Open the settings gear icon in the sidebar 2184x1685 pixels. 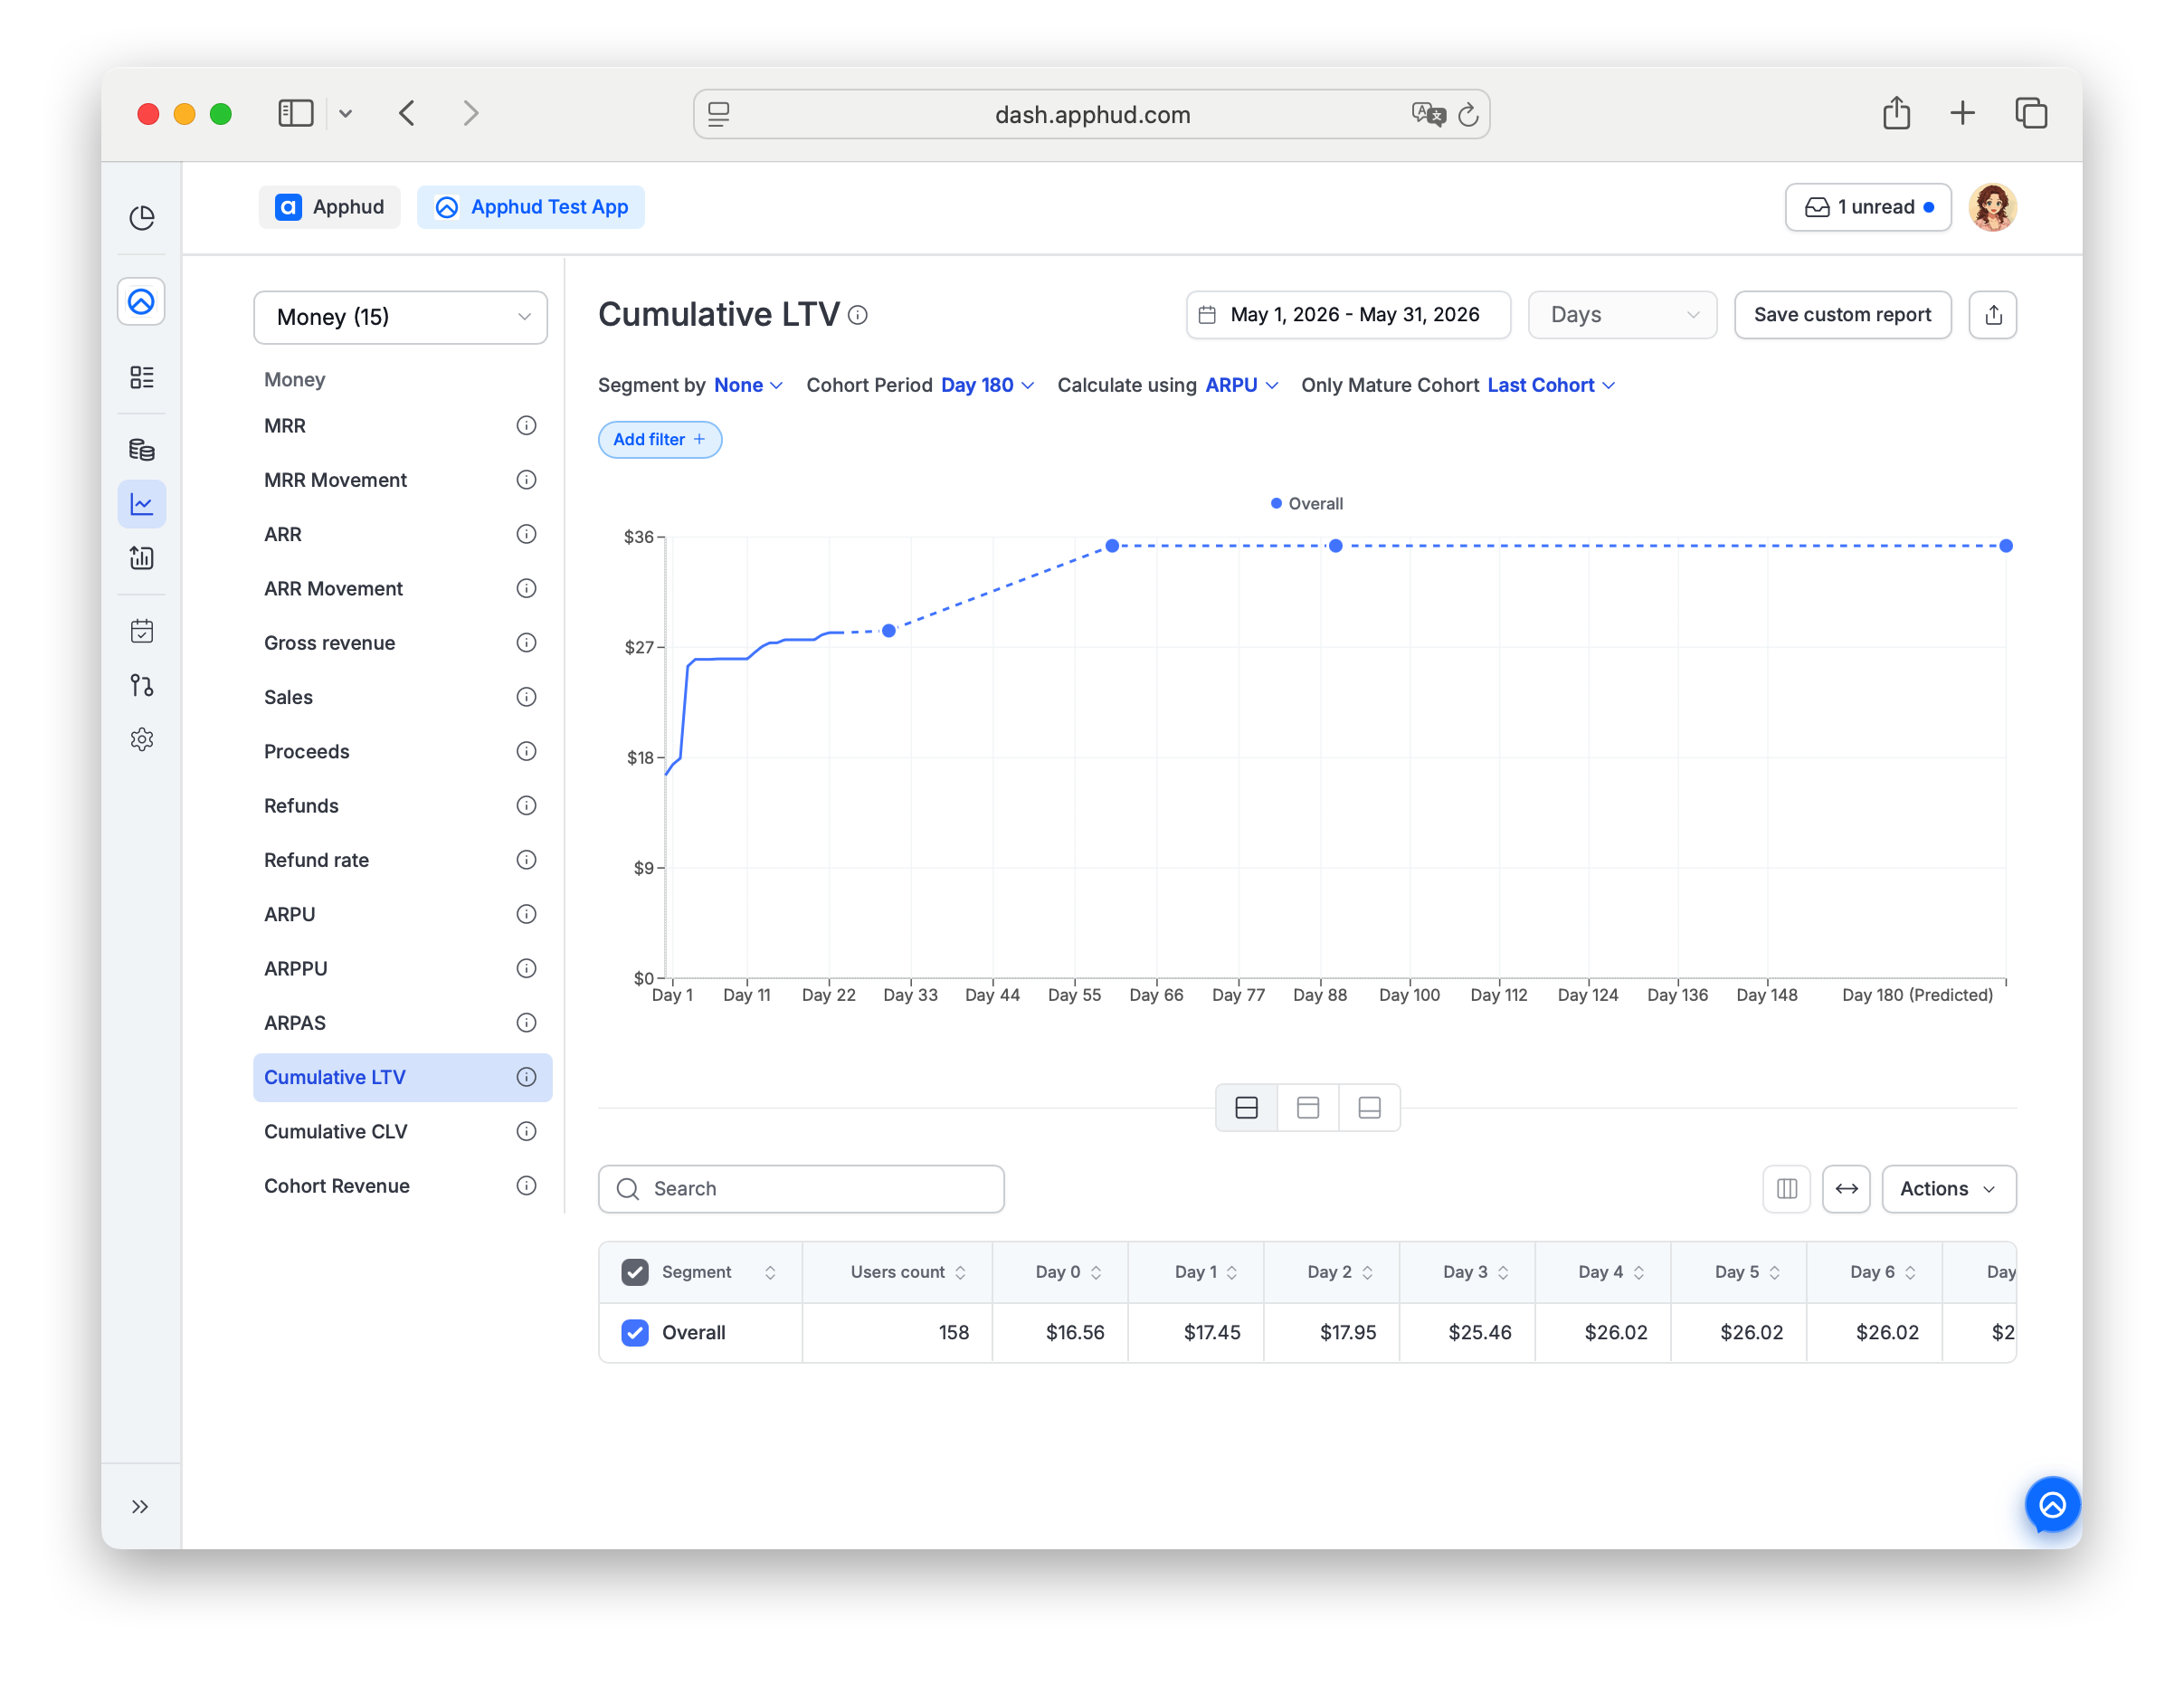pyautogui.click(x=141, y=739)
